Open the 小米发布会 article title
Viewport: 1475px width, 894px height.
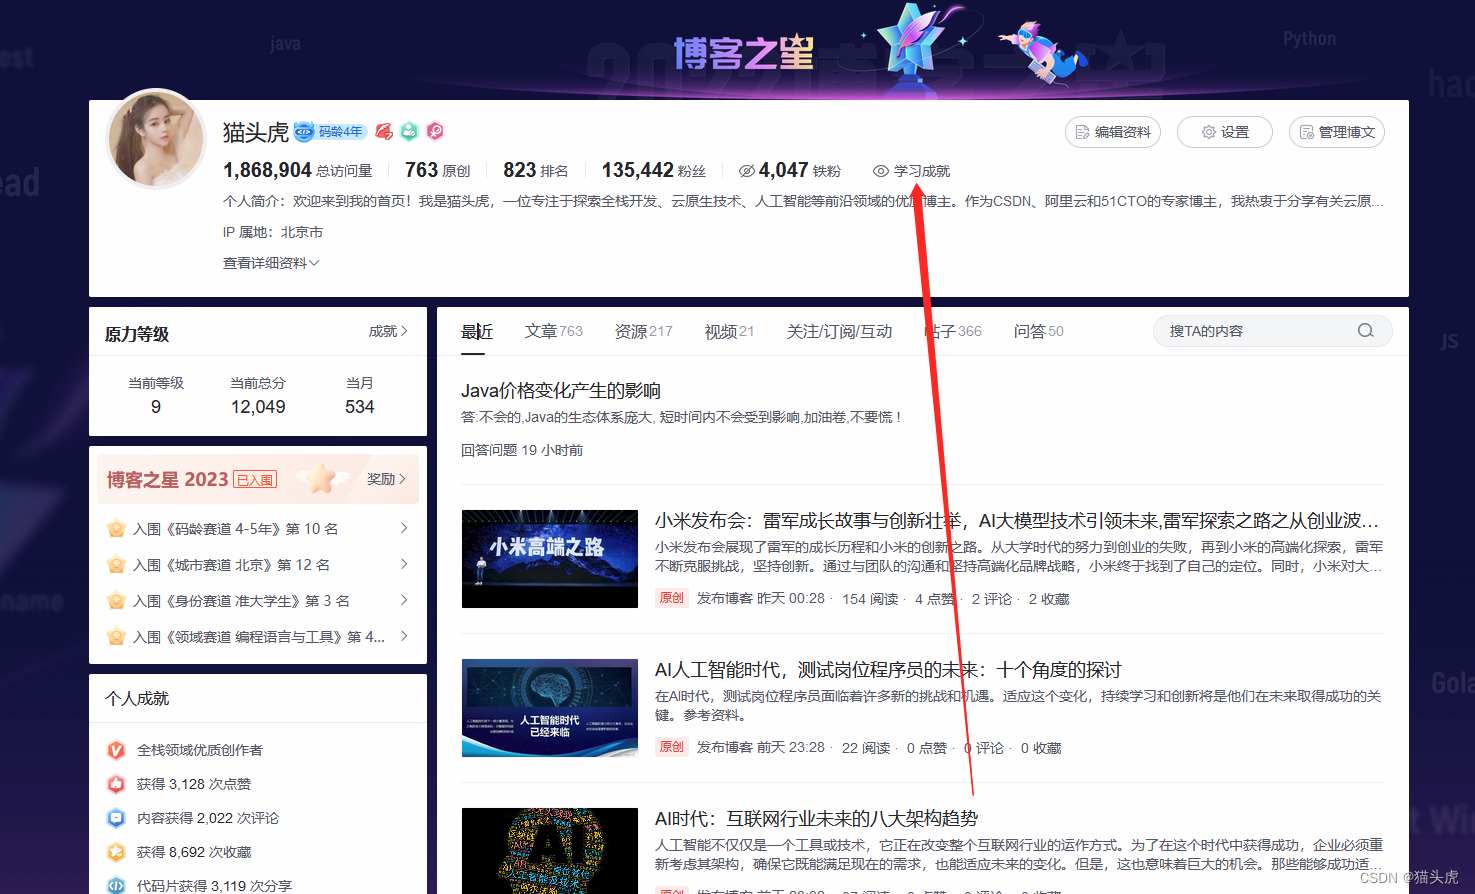(1017, 520)
